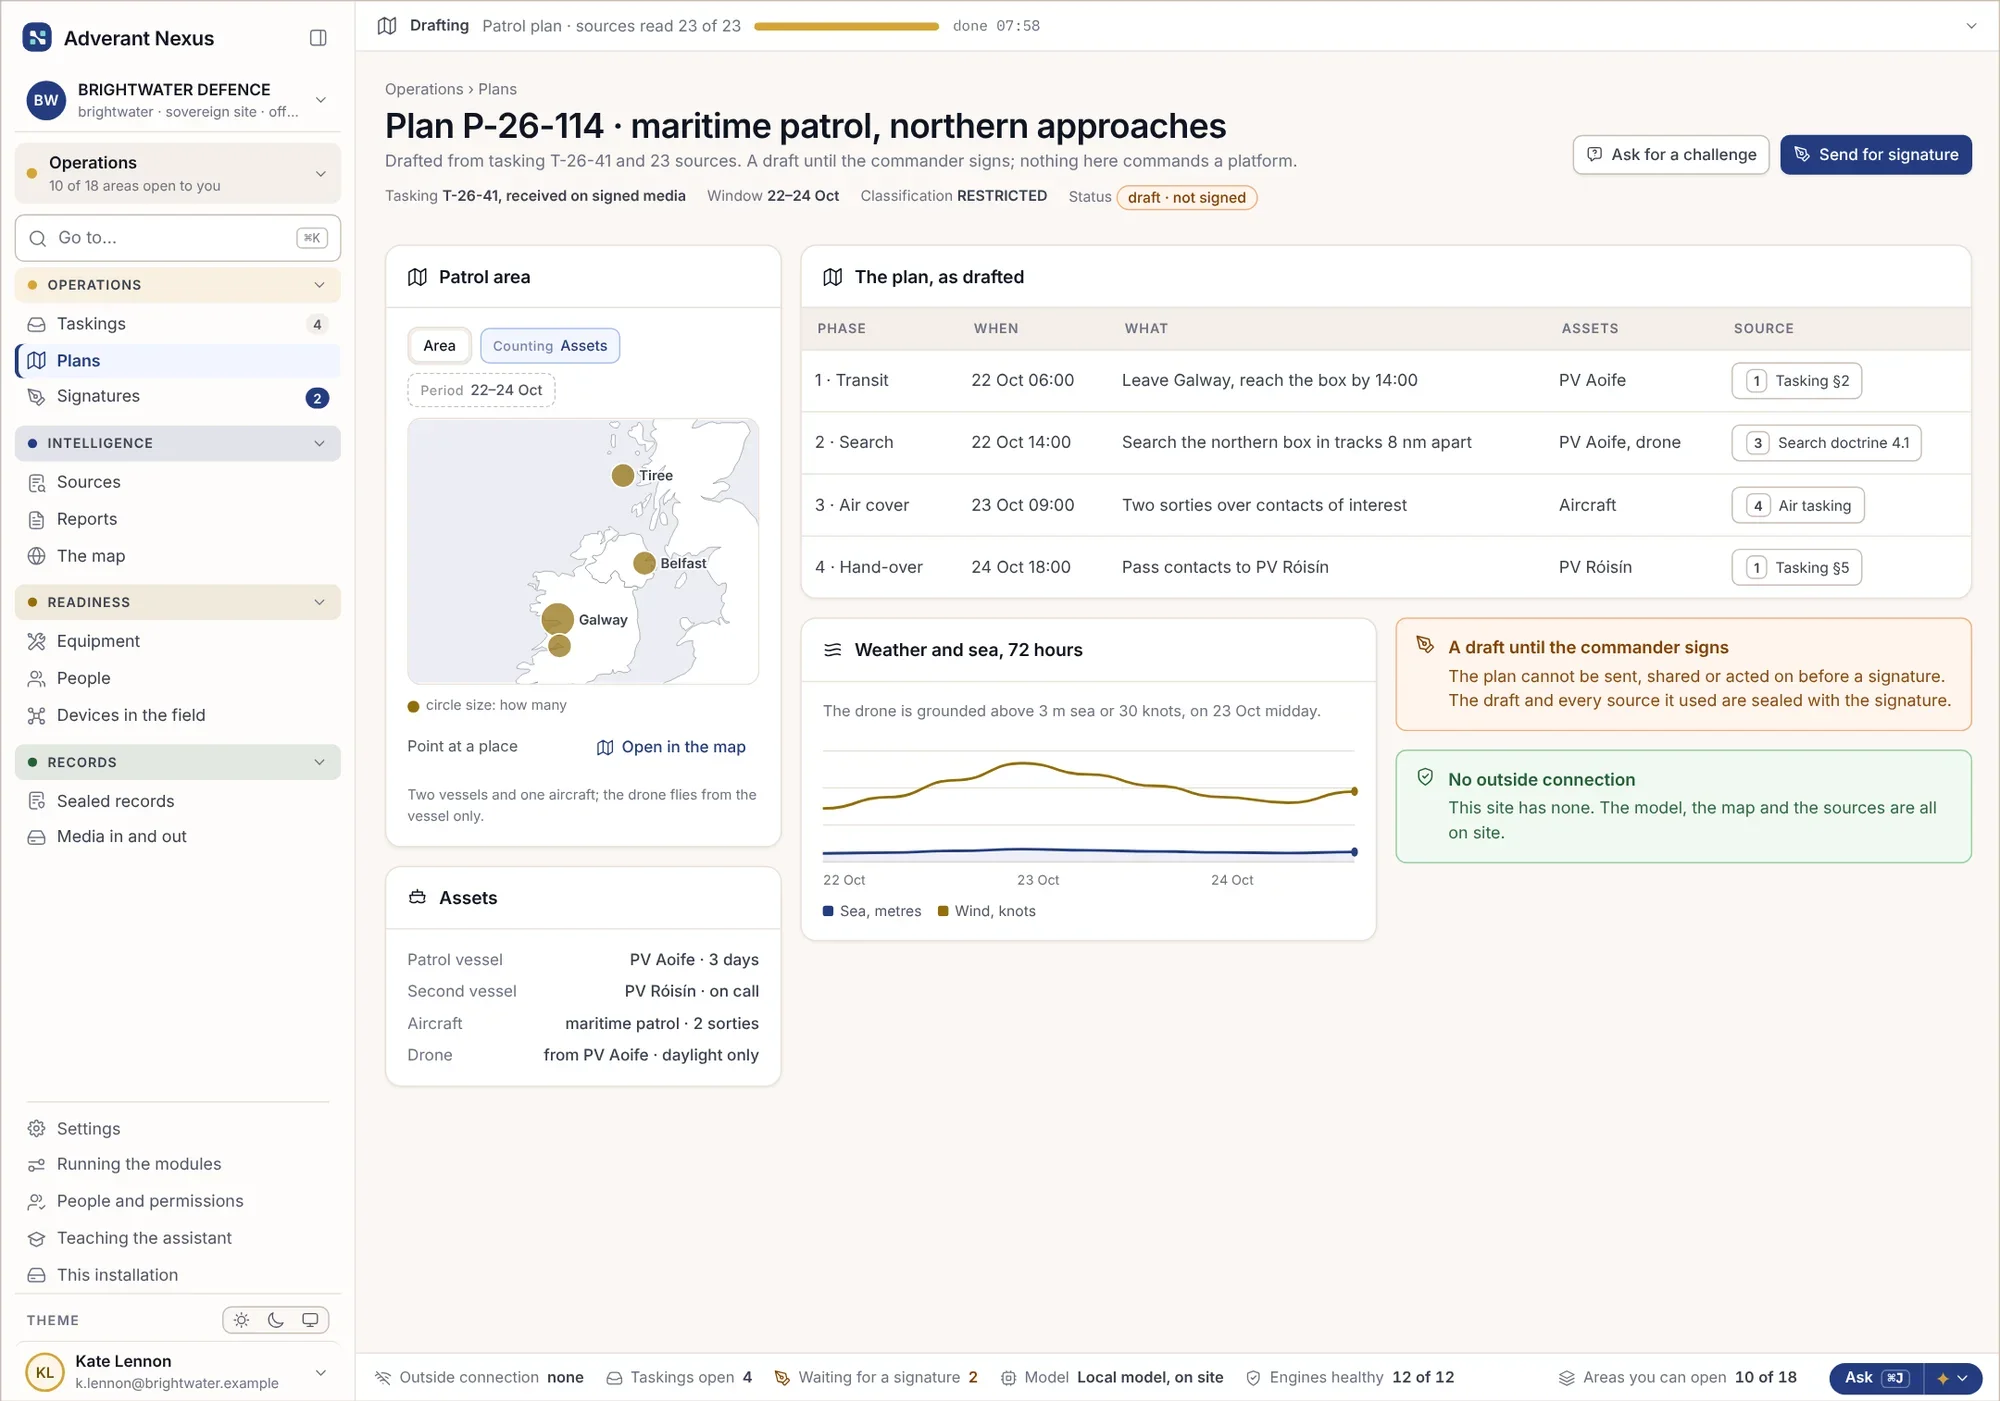Open the Plans breadcrumb link
Viewport: 2000px width, 1401px height.
(497, 89)
